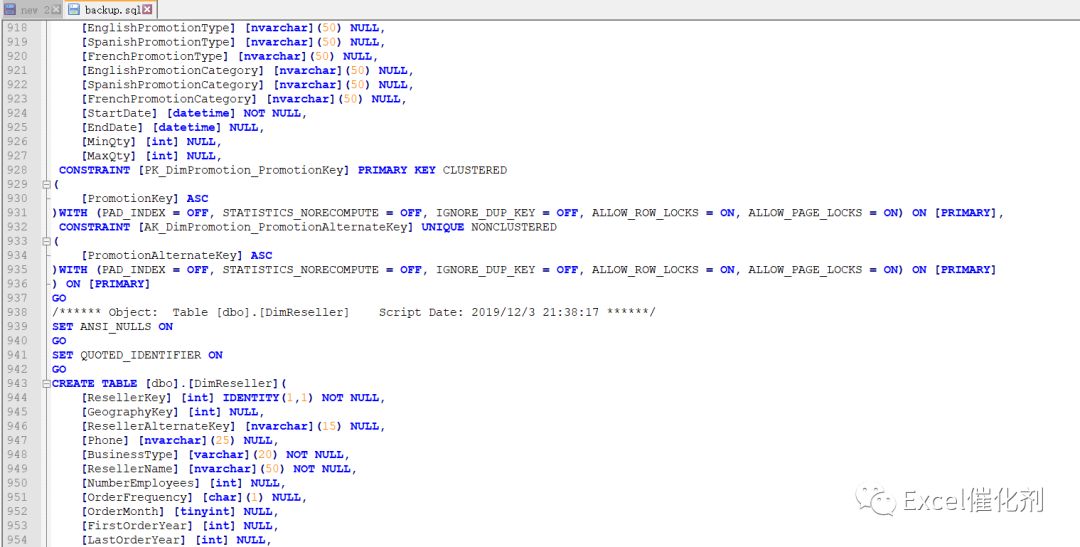Viewport: 1080px width, 547px height.
Task: Click ALLOW_PAGE_LOCKS on line 935
Action: (x=805, y=269)
